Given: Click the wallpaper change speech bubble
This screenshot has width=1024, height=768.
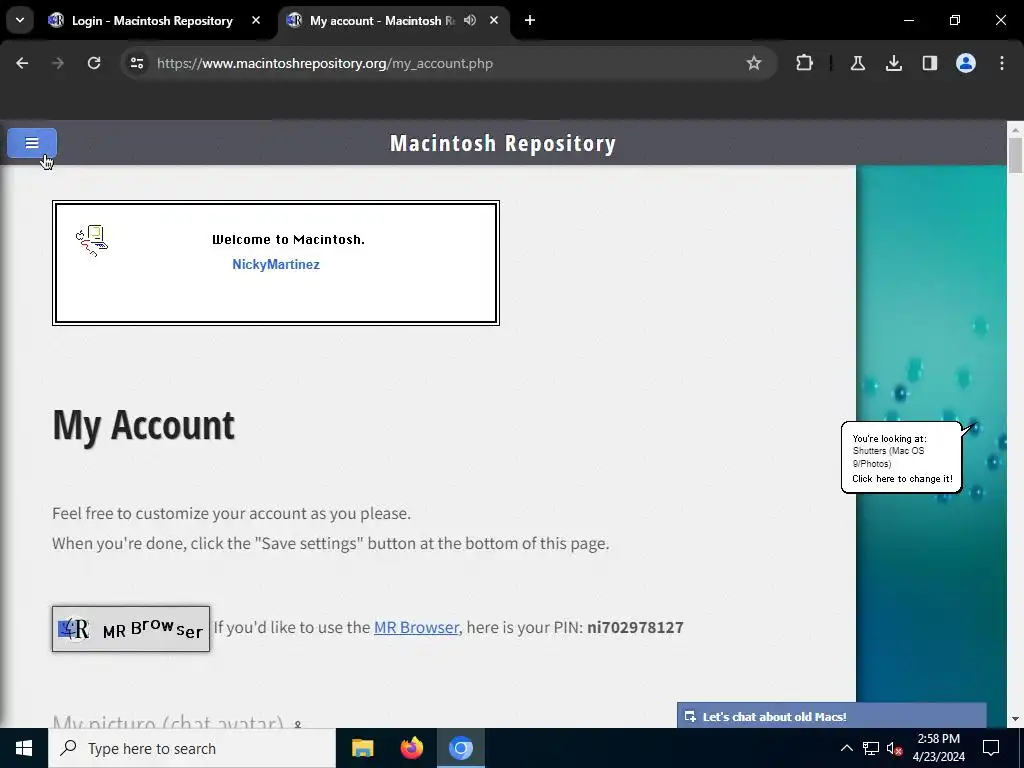Looking at the screenshot, I should click(x=901, y=458).
